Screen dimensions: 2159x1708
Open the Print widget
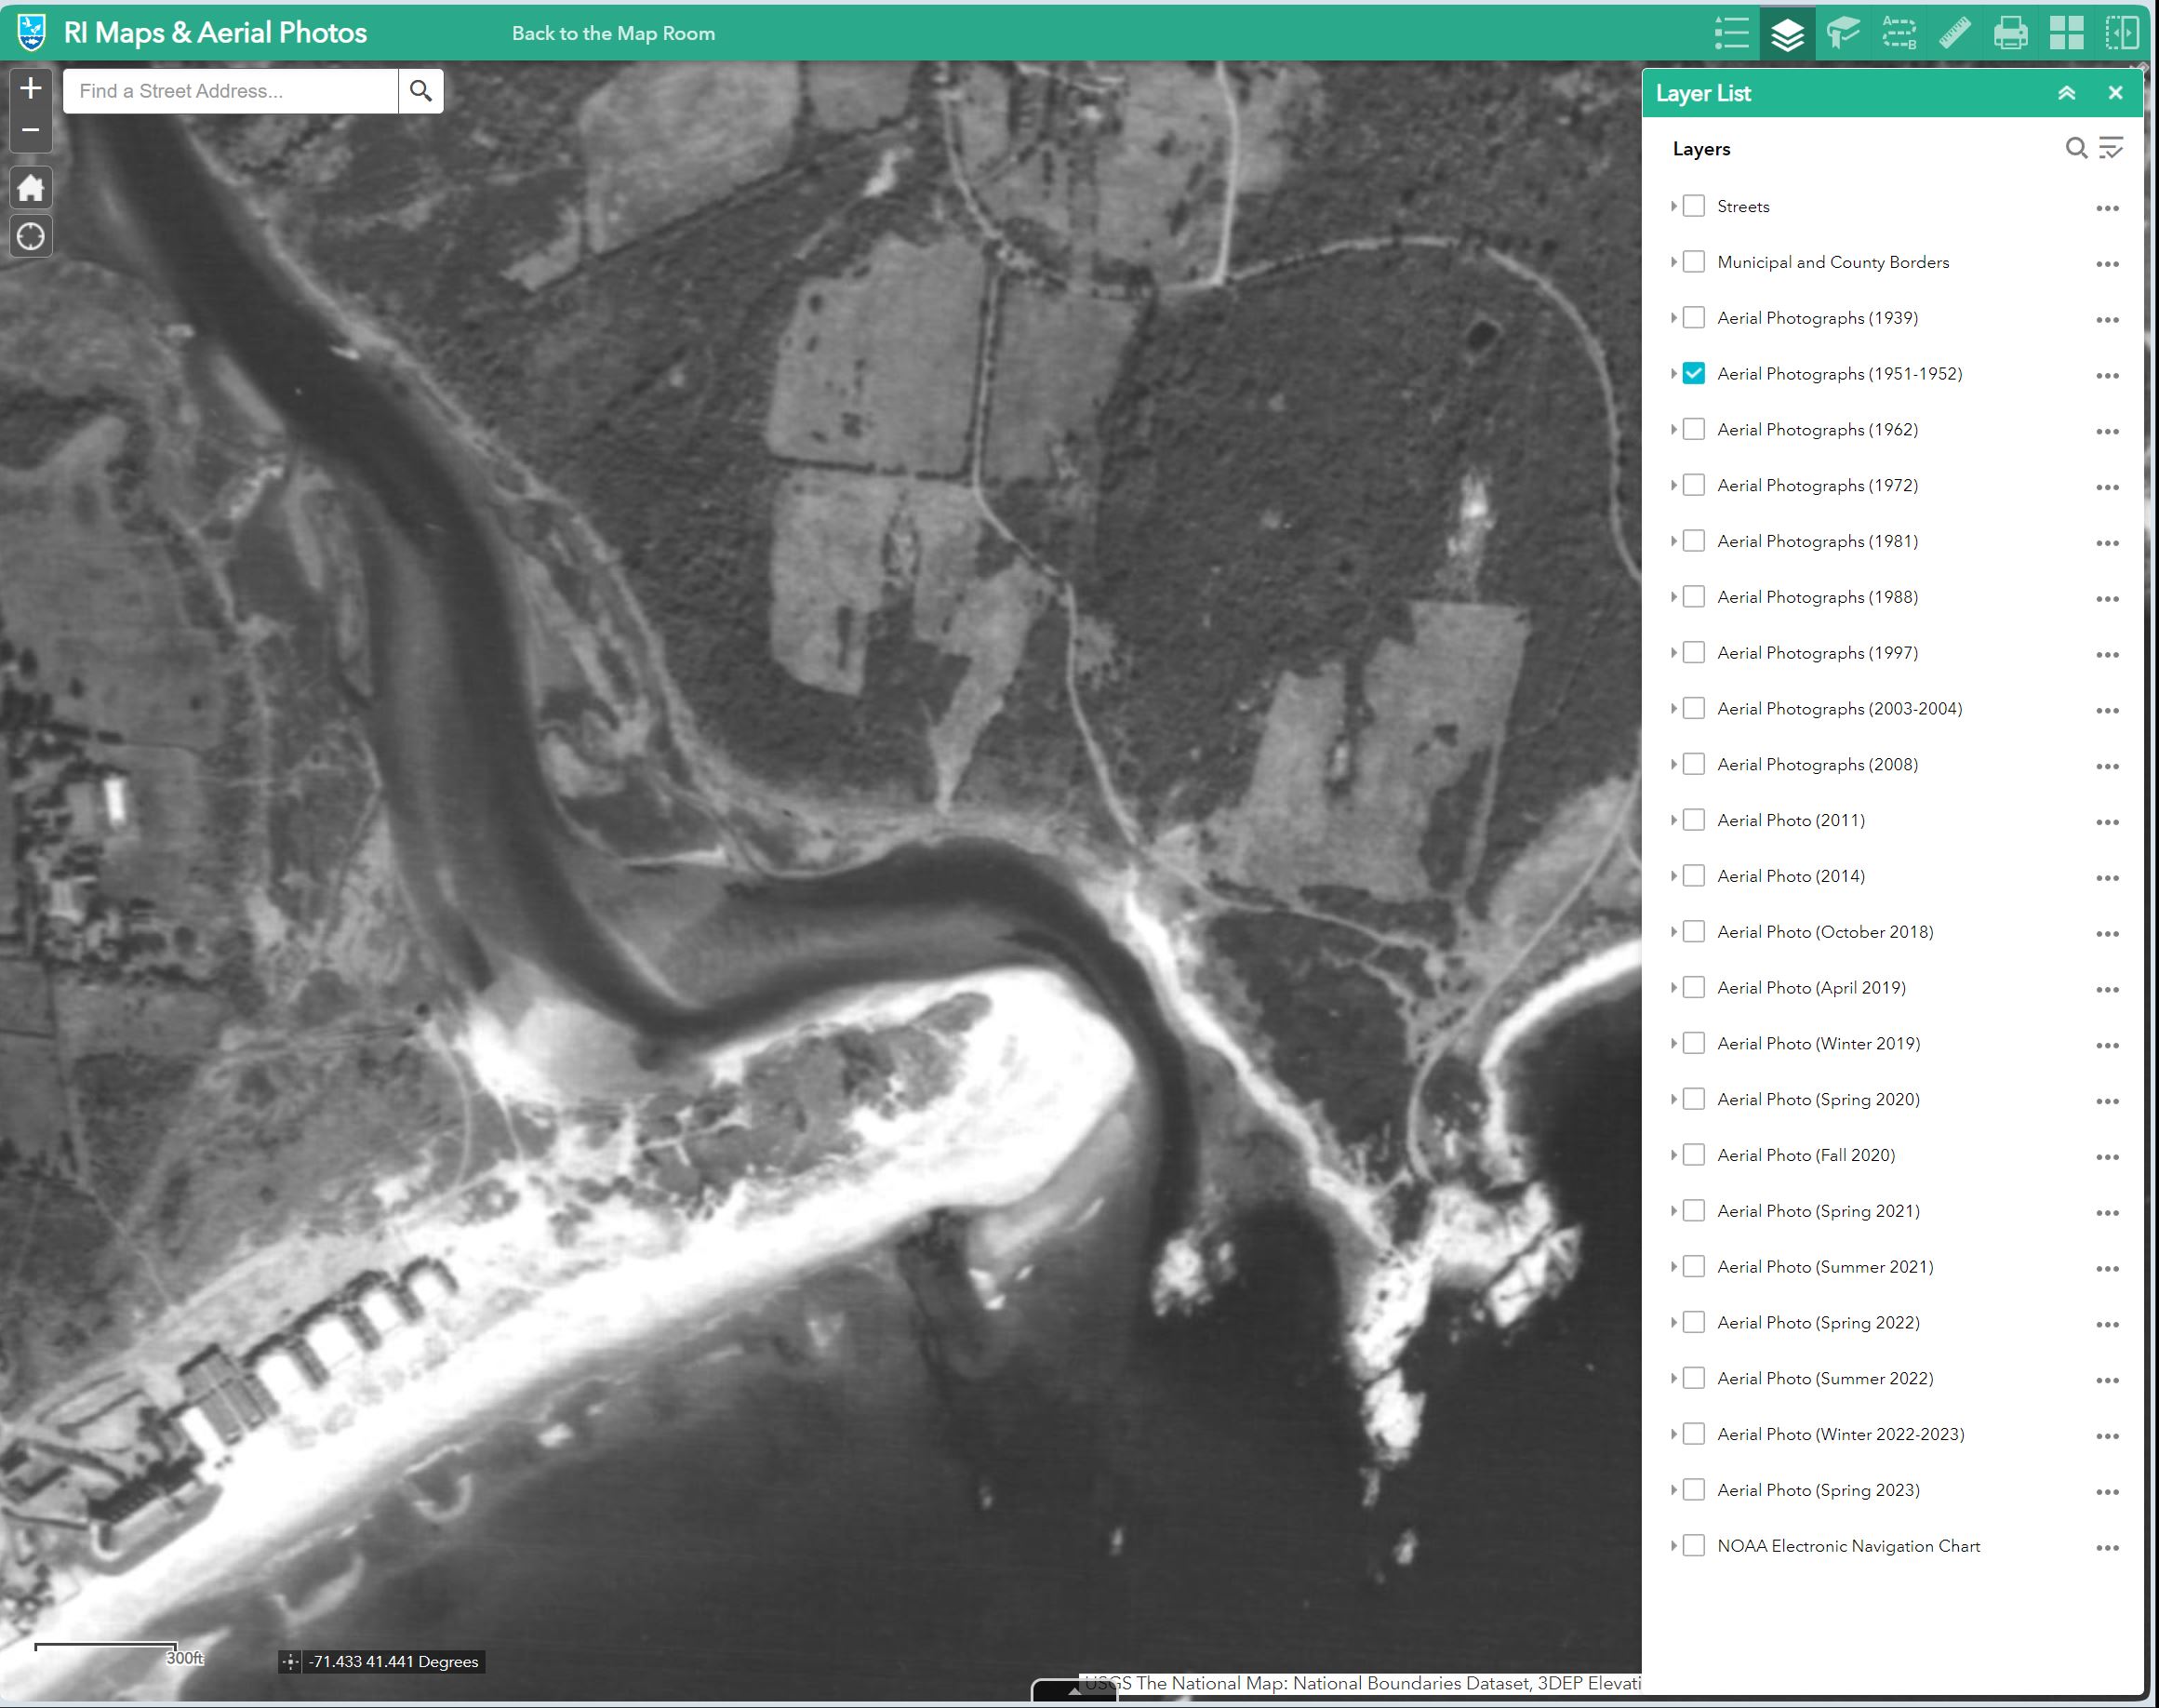(2010, 33)
